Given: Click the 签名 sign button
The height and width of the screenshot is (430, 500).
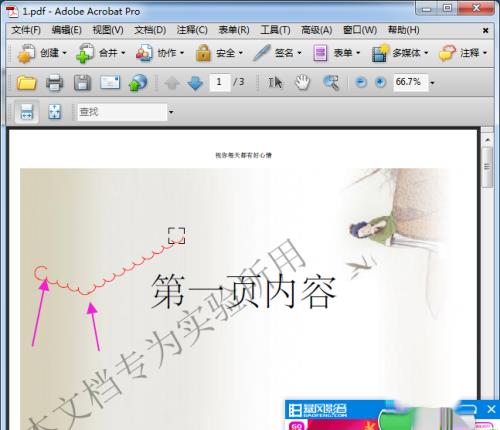Looking at the screenshot, I should [277, 53].
